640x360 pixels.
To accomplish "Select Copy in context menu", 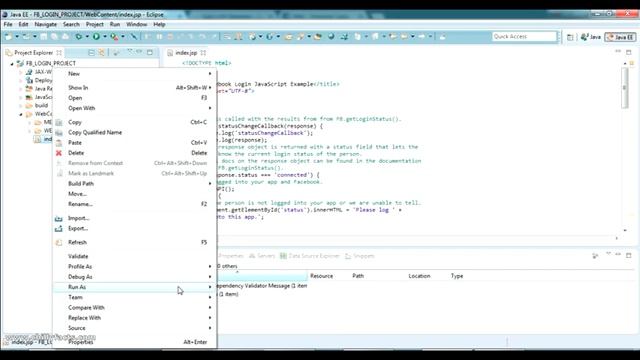I will 135,122.
